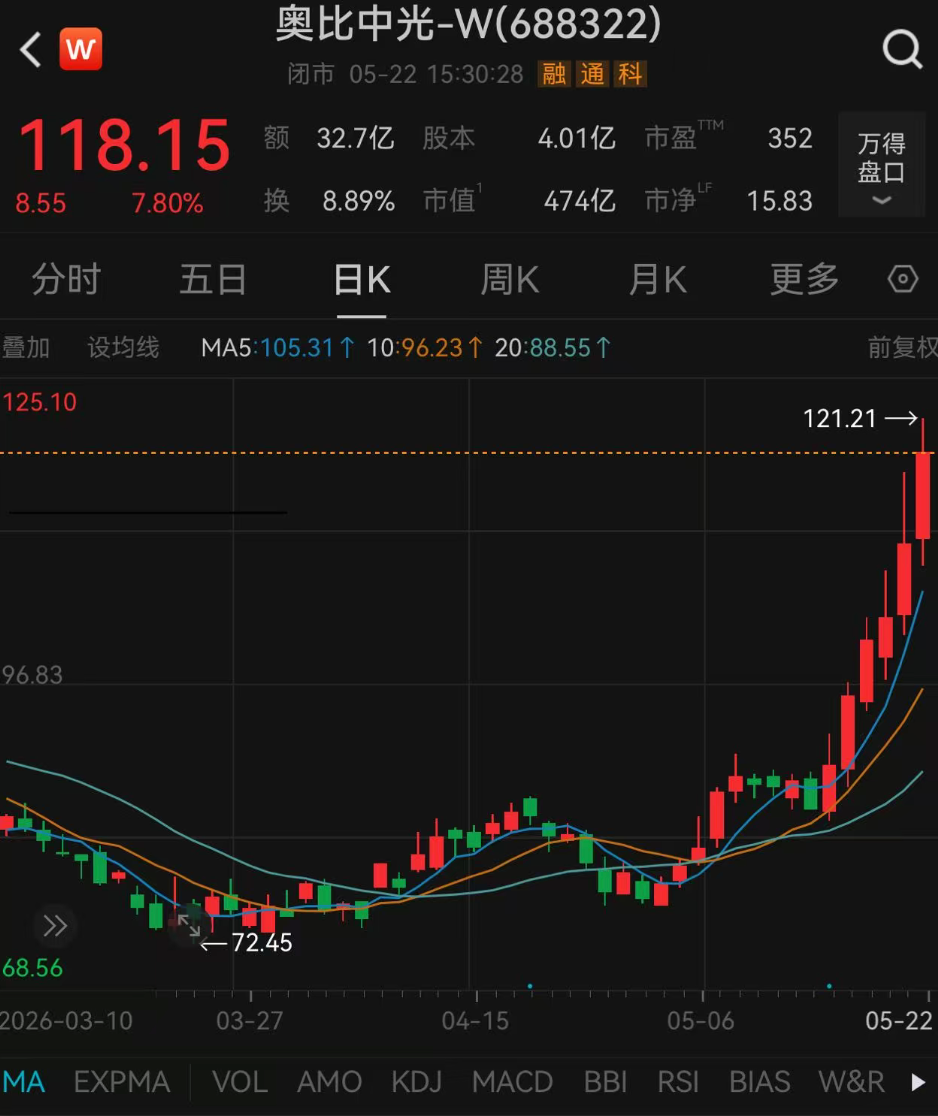938x1116 pixels.
Task: Tap the 股本 value 4.01亿
Action: coord(576,138)
